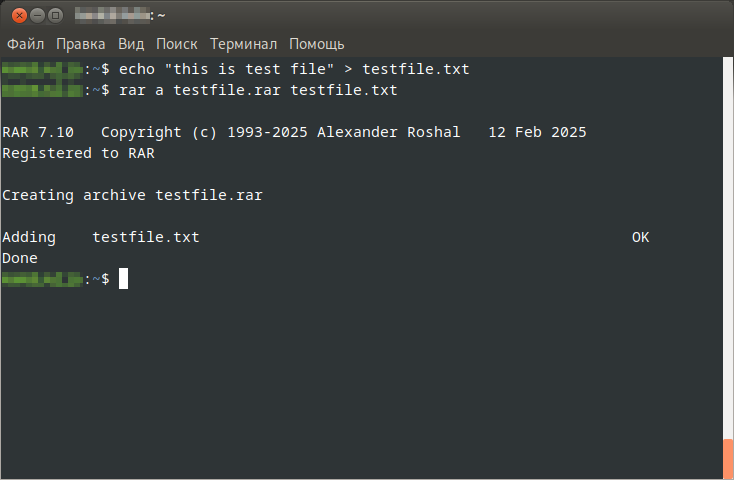Click the "Creating archive testfile.rar" line
This screenshot has width=734, height=480.
(132, 195)
